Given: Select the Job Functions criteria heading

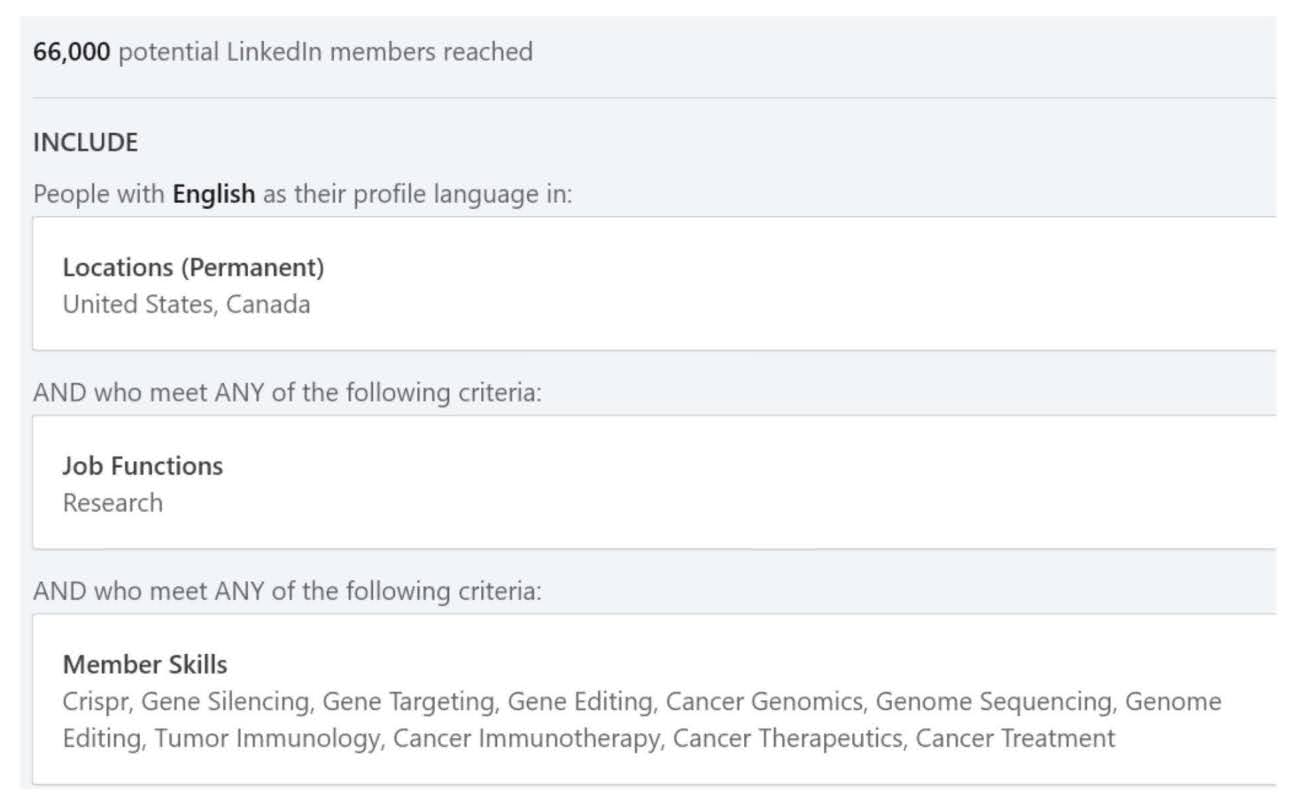Looking at the screenshot, I should tap(142, 466).
